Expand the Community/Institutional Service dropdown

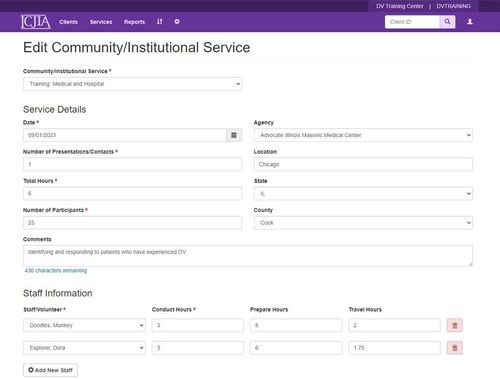coord(133,84)
